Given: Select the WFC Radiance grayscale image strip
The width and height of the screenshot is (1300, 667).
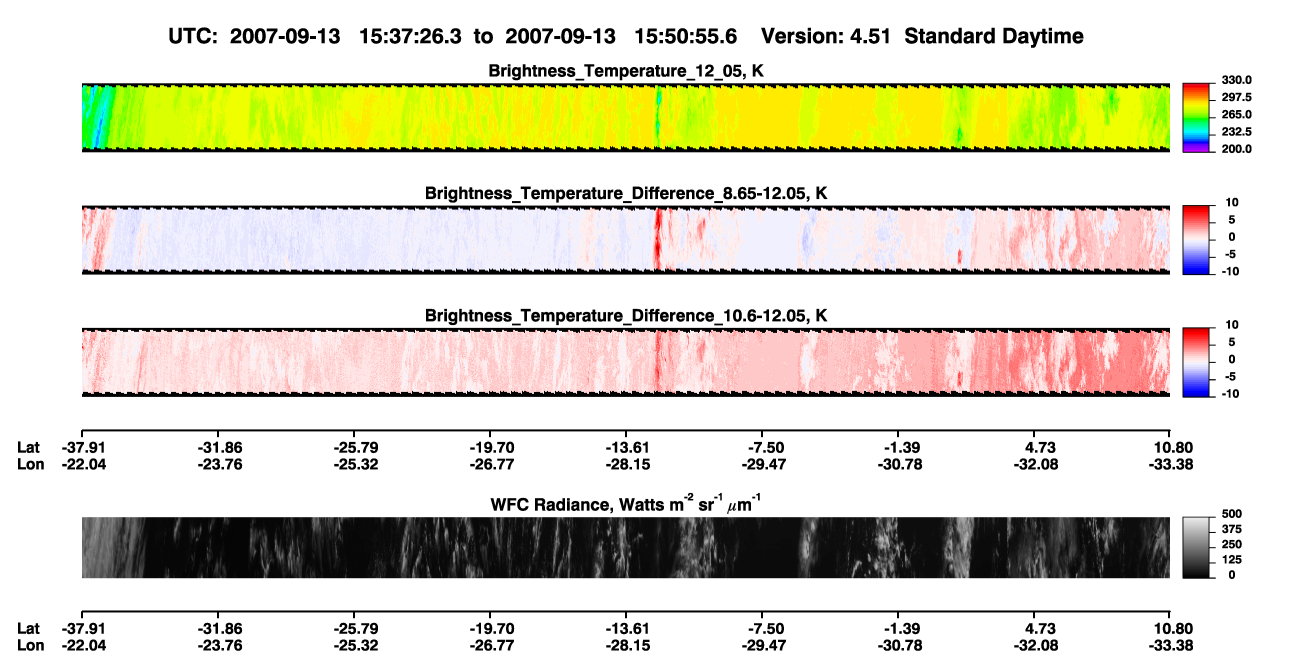Looking at the screenshot, I should click(625, 547).
